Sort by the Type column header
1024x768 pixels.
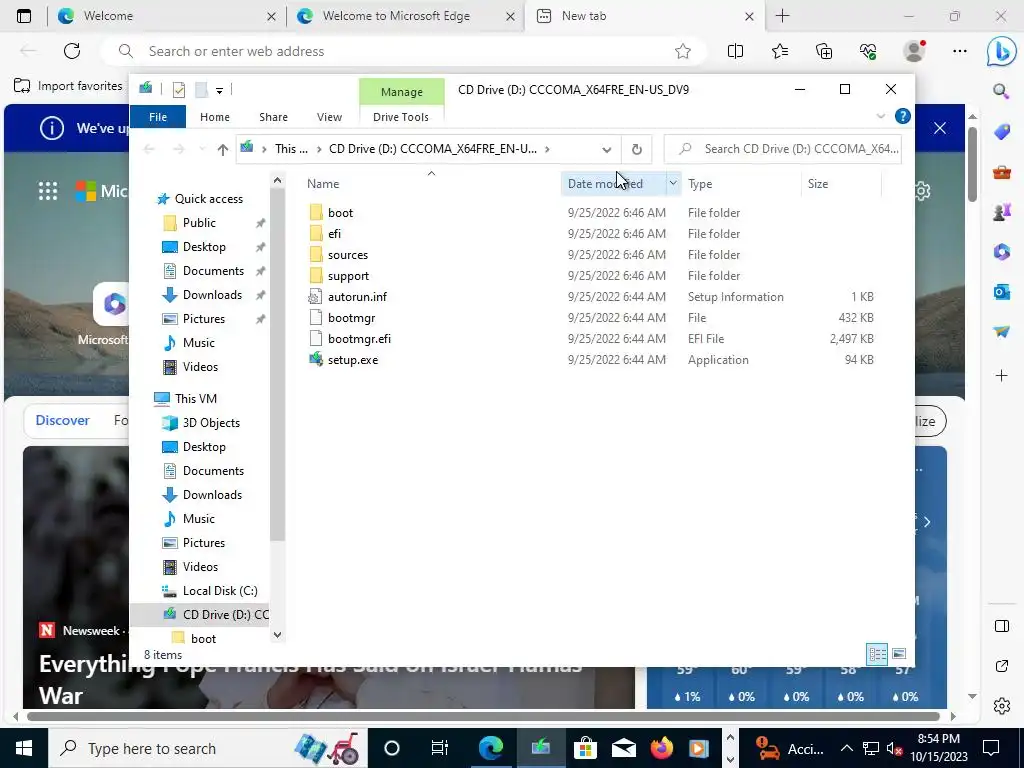click(x=741, y=184)
